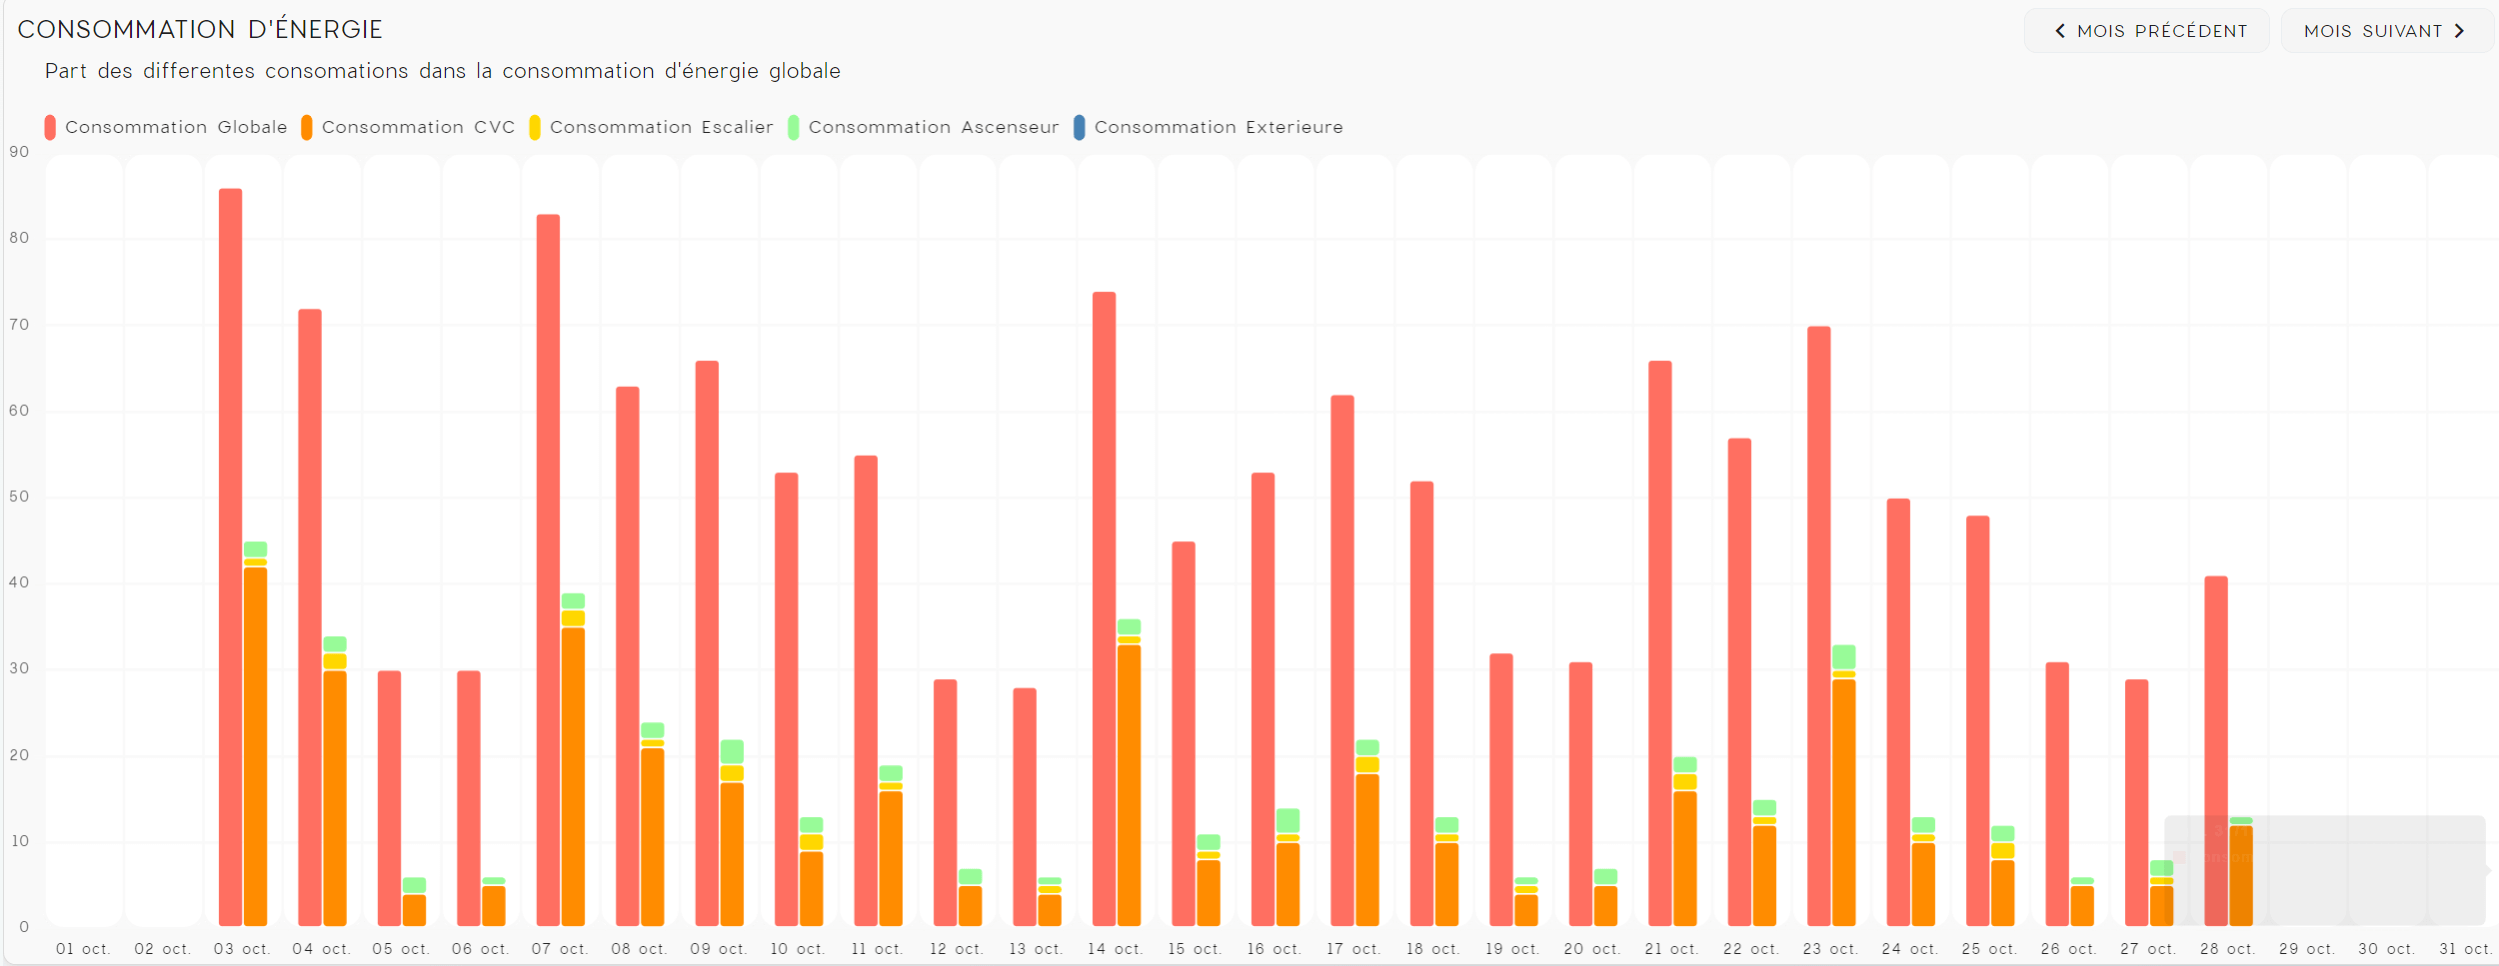Click the left chevron in MOIS PRÉCÉDENT
2499x966 pixels.
pos(2060,31)
